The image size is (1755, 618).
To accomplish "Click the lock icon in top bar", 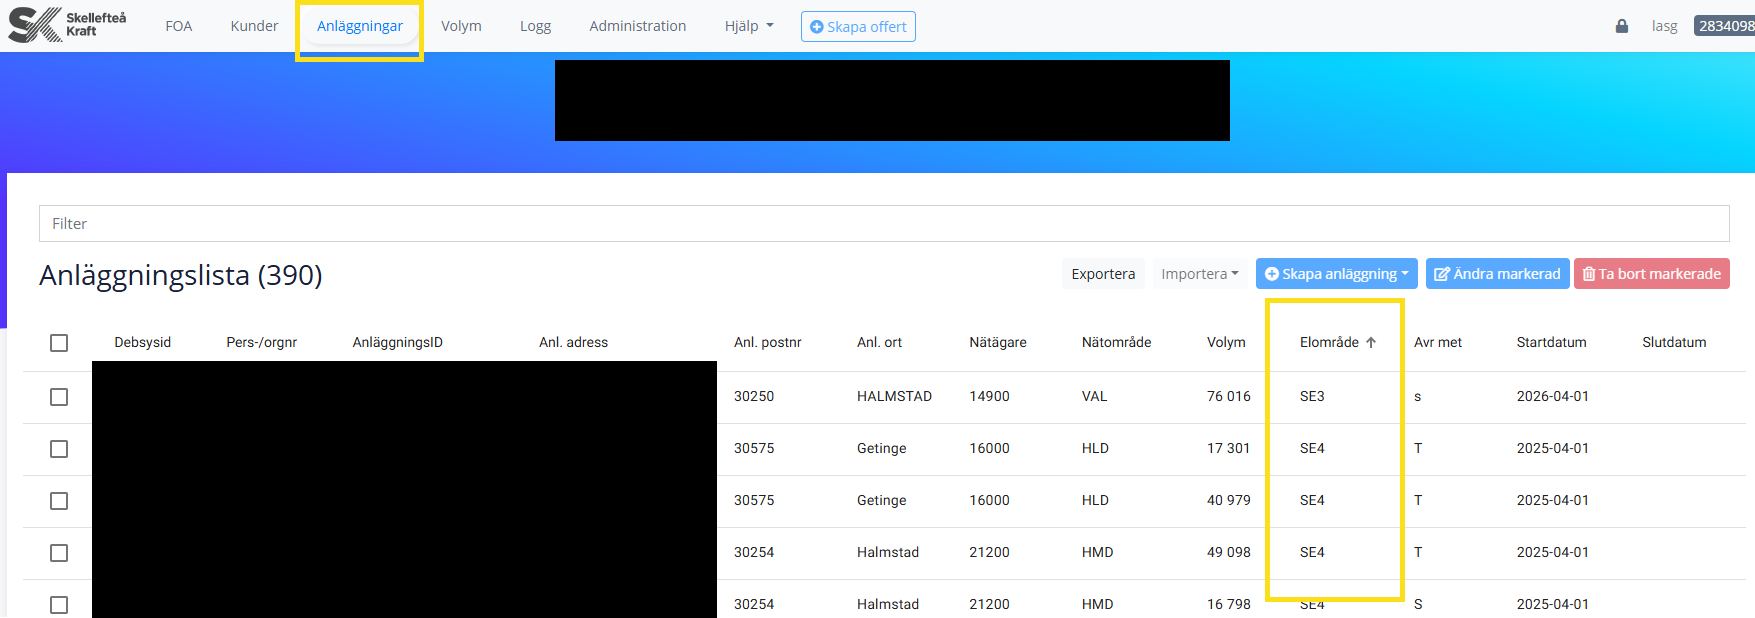I will 1621,26.
